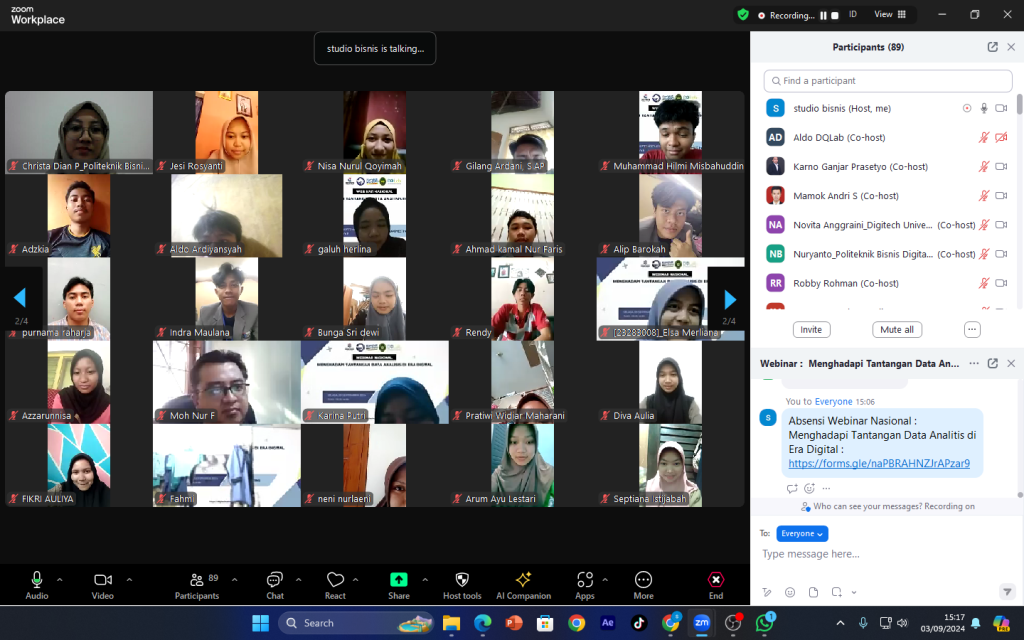Open Windows Start menu
The width and height of the screenshot is (1024, 640).
260,623
